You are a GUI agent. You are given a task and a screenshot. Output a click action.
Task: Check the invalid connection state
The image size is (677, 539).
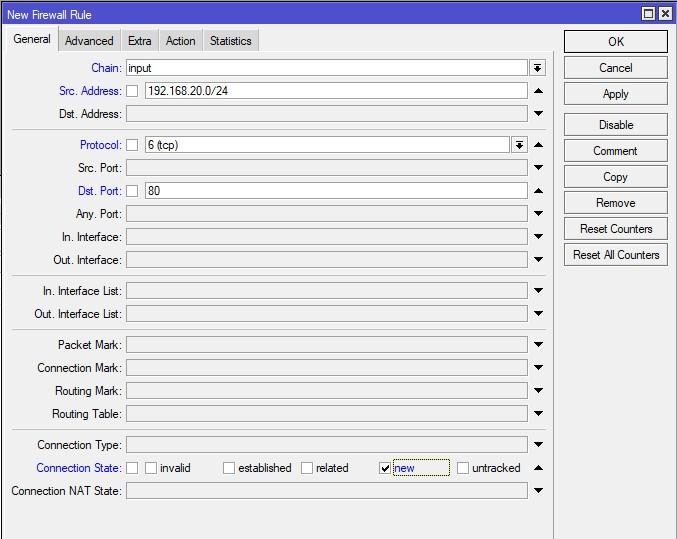(151, 468)
